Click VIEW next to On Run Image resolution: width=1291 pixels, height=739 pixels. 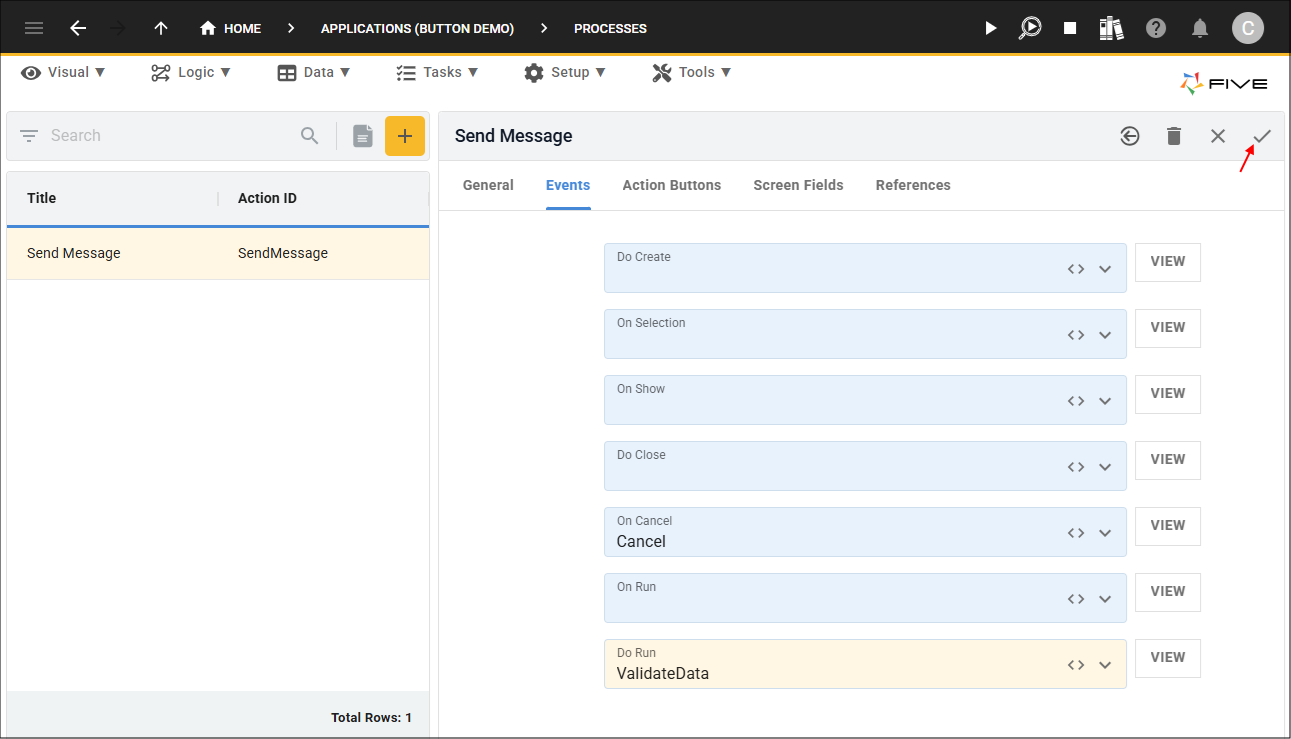pos(1168,592)
